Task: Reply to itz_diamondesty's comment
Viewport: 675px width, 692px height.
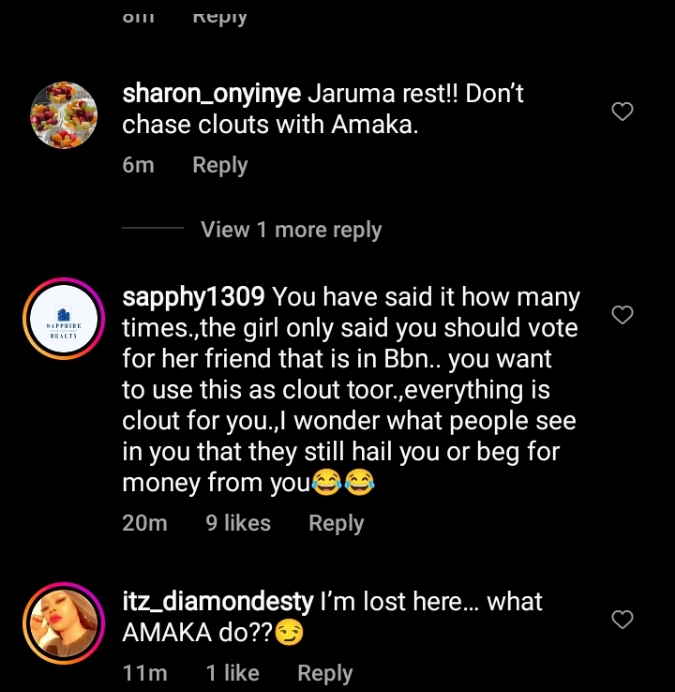Action: (x=325, y=673)
